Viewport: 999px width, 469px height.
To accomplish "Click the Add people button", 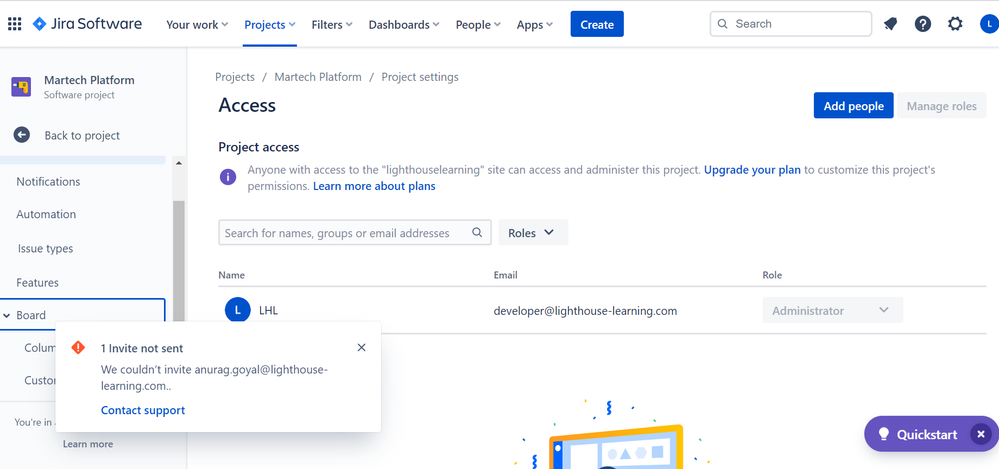I will point(853,106).
